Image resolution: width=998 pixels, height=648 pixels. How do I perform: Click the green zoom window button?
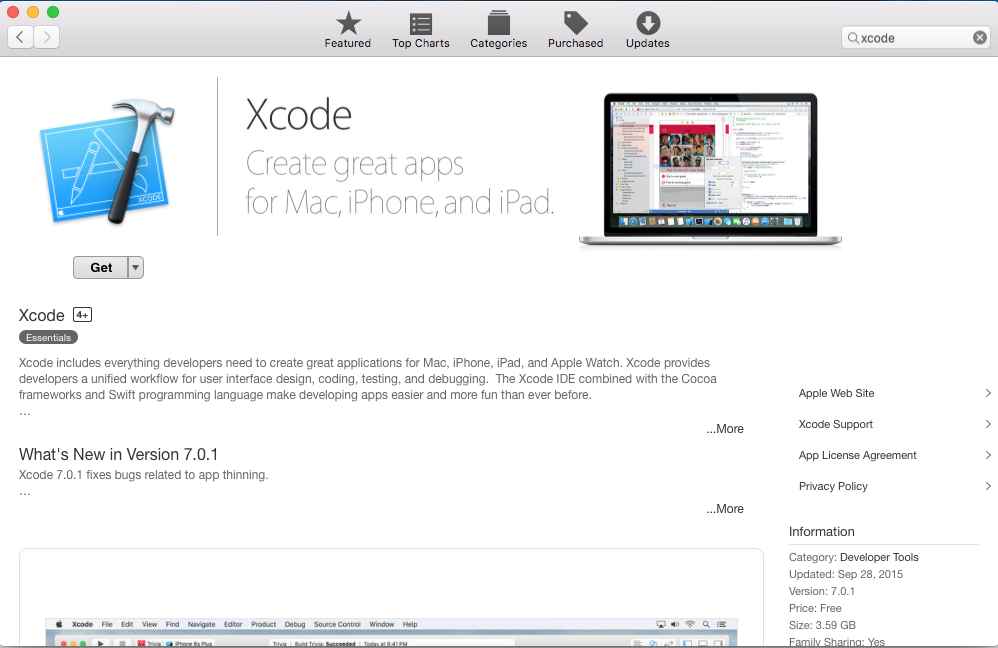pyautogui.click(x=53, y=11)
